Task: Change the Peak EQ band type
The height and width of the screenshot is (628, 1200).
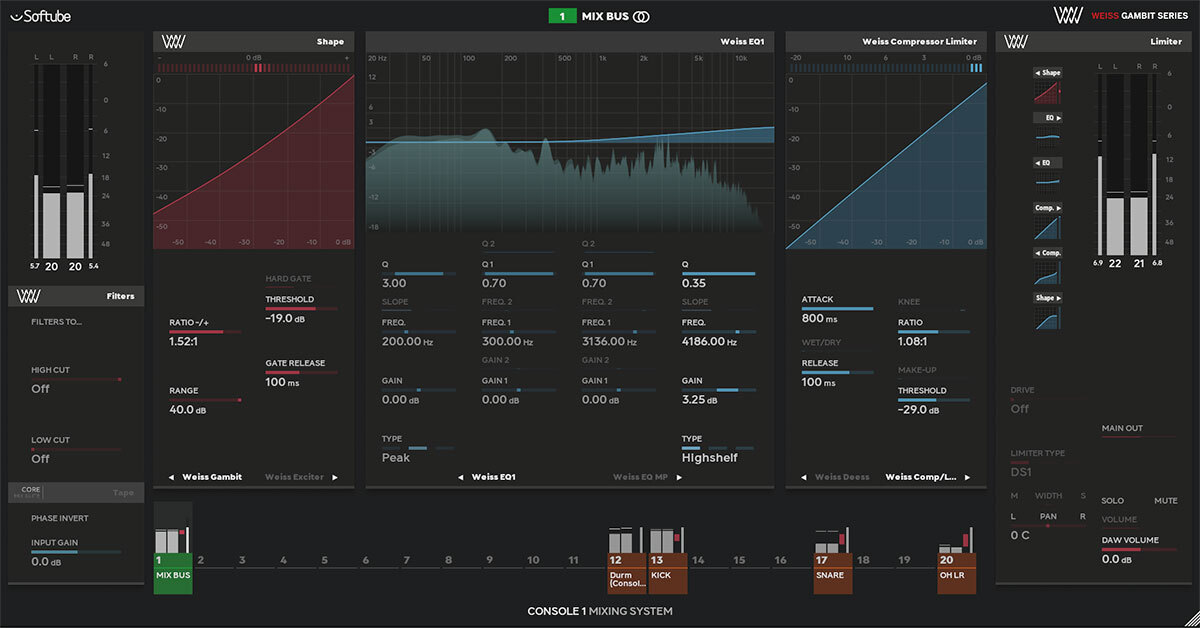Action: pos(417,448)
